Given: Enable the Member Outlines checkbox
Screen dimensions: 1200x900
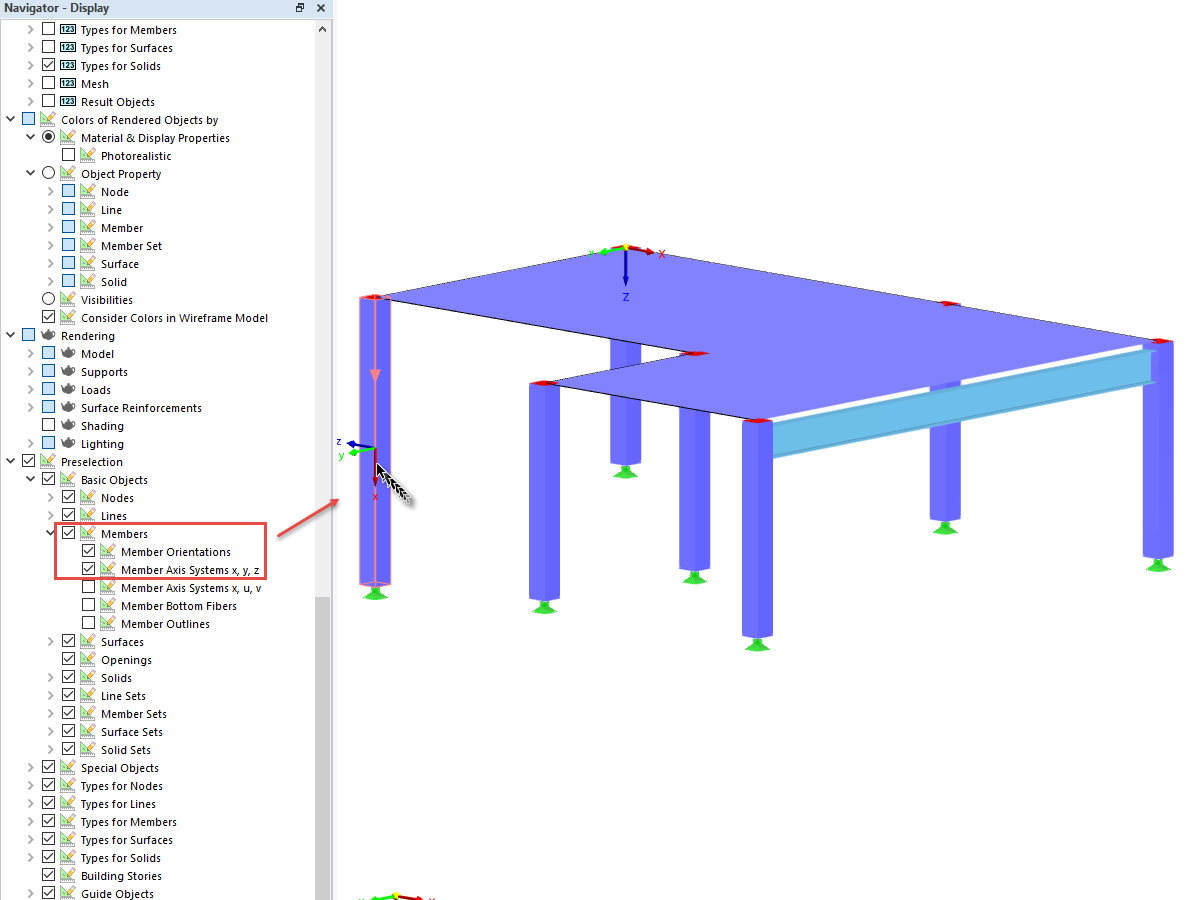Looking at the screenshot, I should point(89,623).
